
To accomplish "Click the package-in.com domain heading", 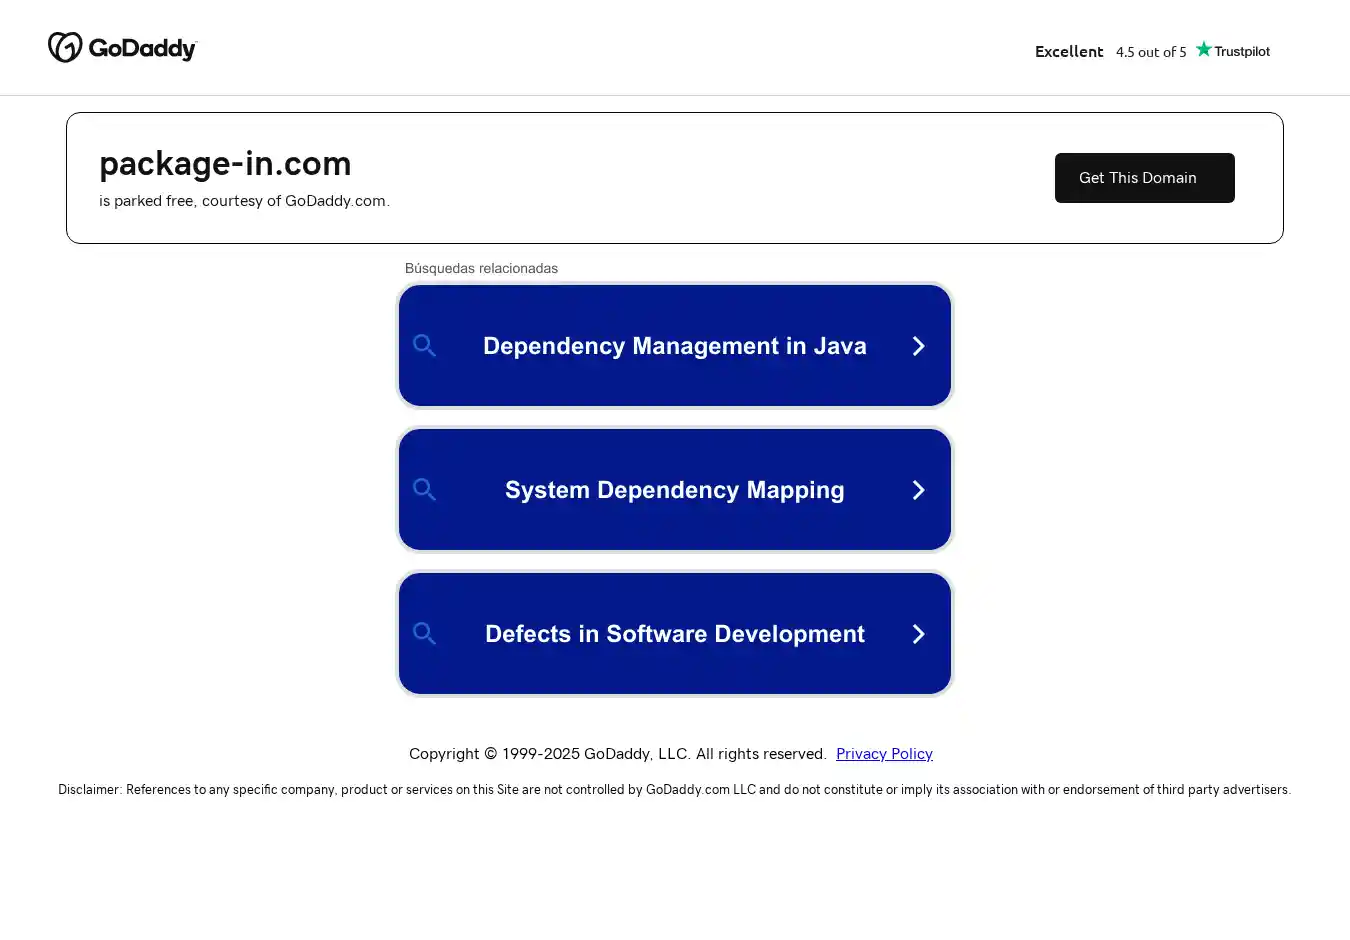I will [225, 163].
